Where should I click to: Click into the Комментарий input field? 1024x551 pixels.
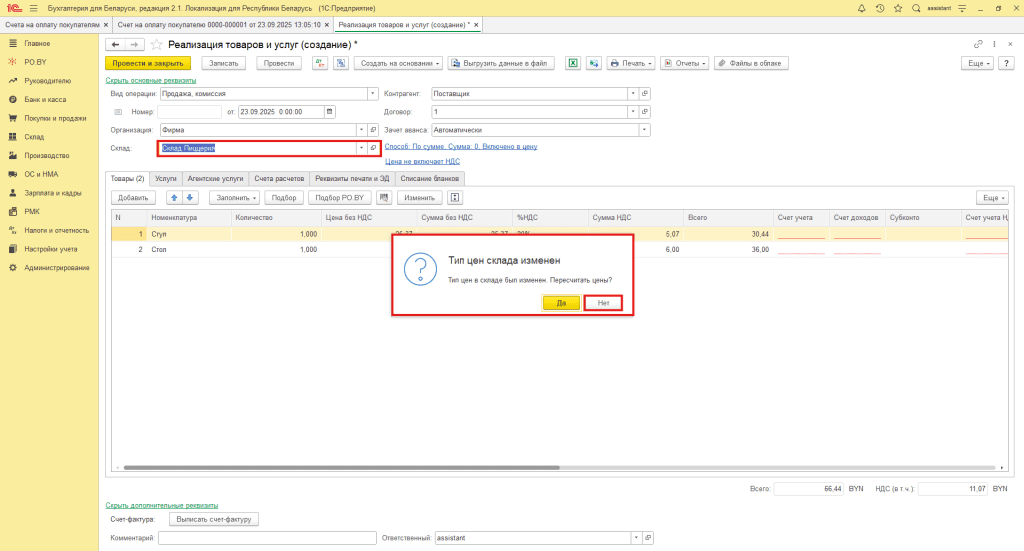click(x=266, y=538)
